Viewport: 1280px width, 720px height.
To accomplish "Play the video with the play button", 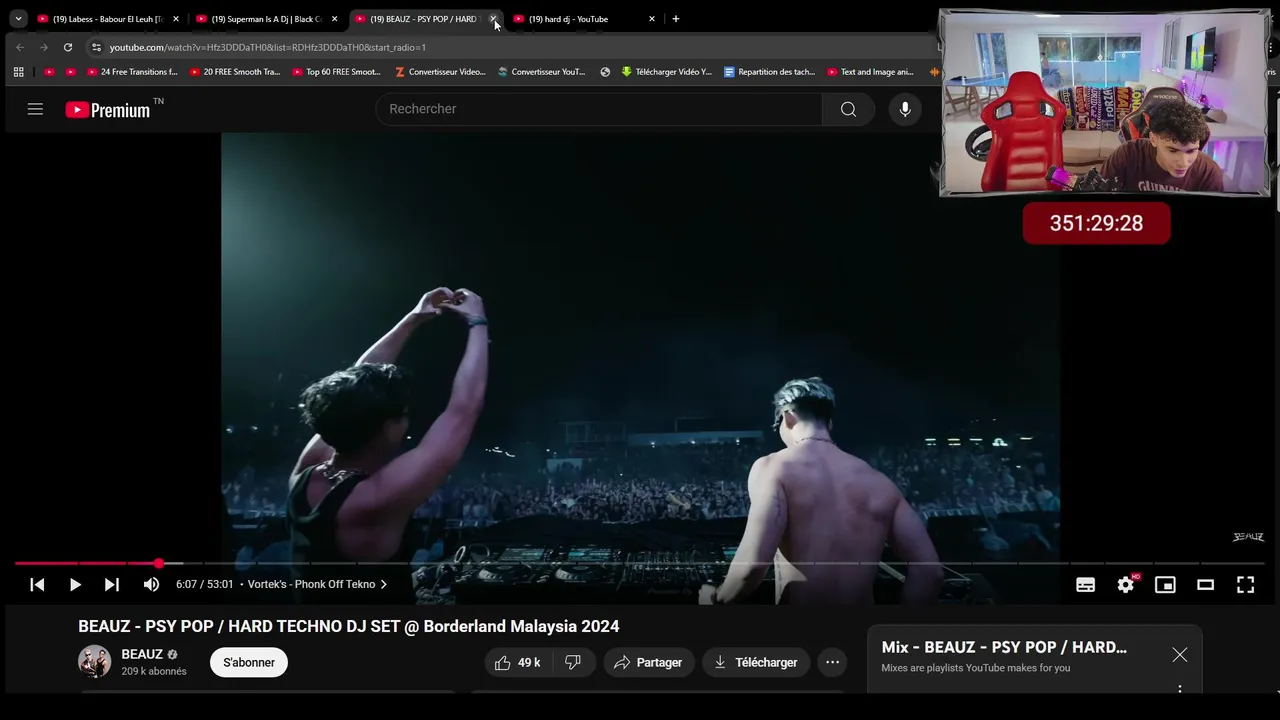I will point(75,585).
